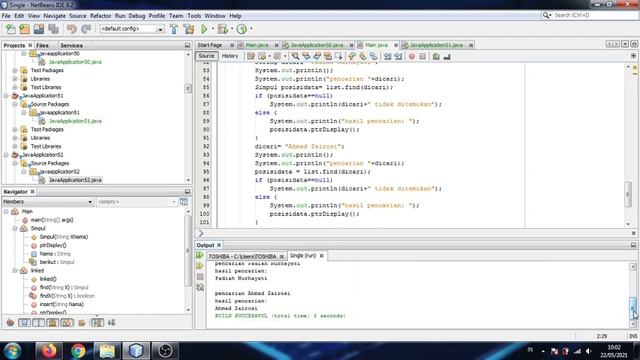The width and height of the screenshot is (640, 360).
Task: Toggle Sort by Name in Navigator
Action: [x=97, y=323]
